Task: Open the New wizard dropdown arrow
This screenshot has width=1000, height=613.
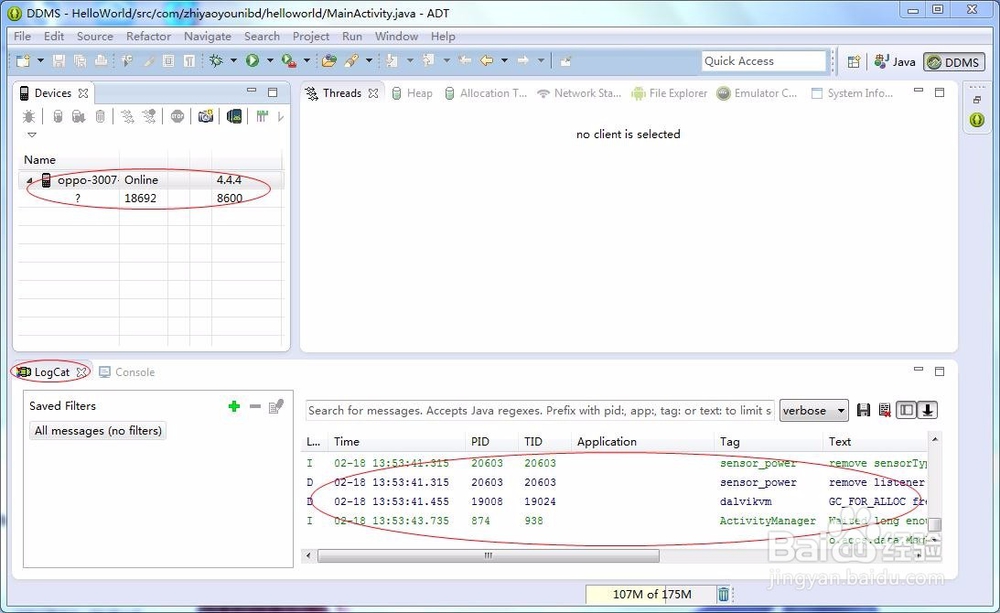Action: pos(40,61)
